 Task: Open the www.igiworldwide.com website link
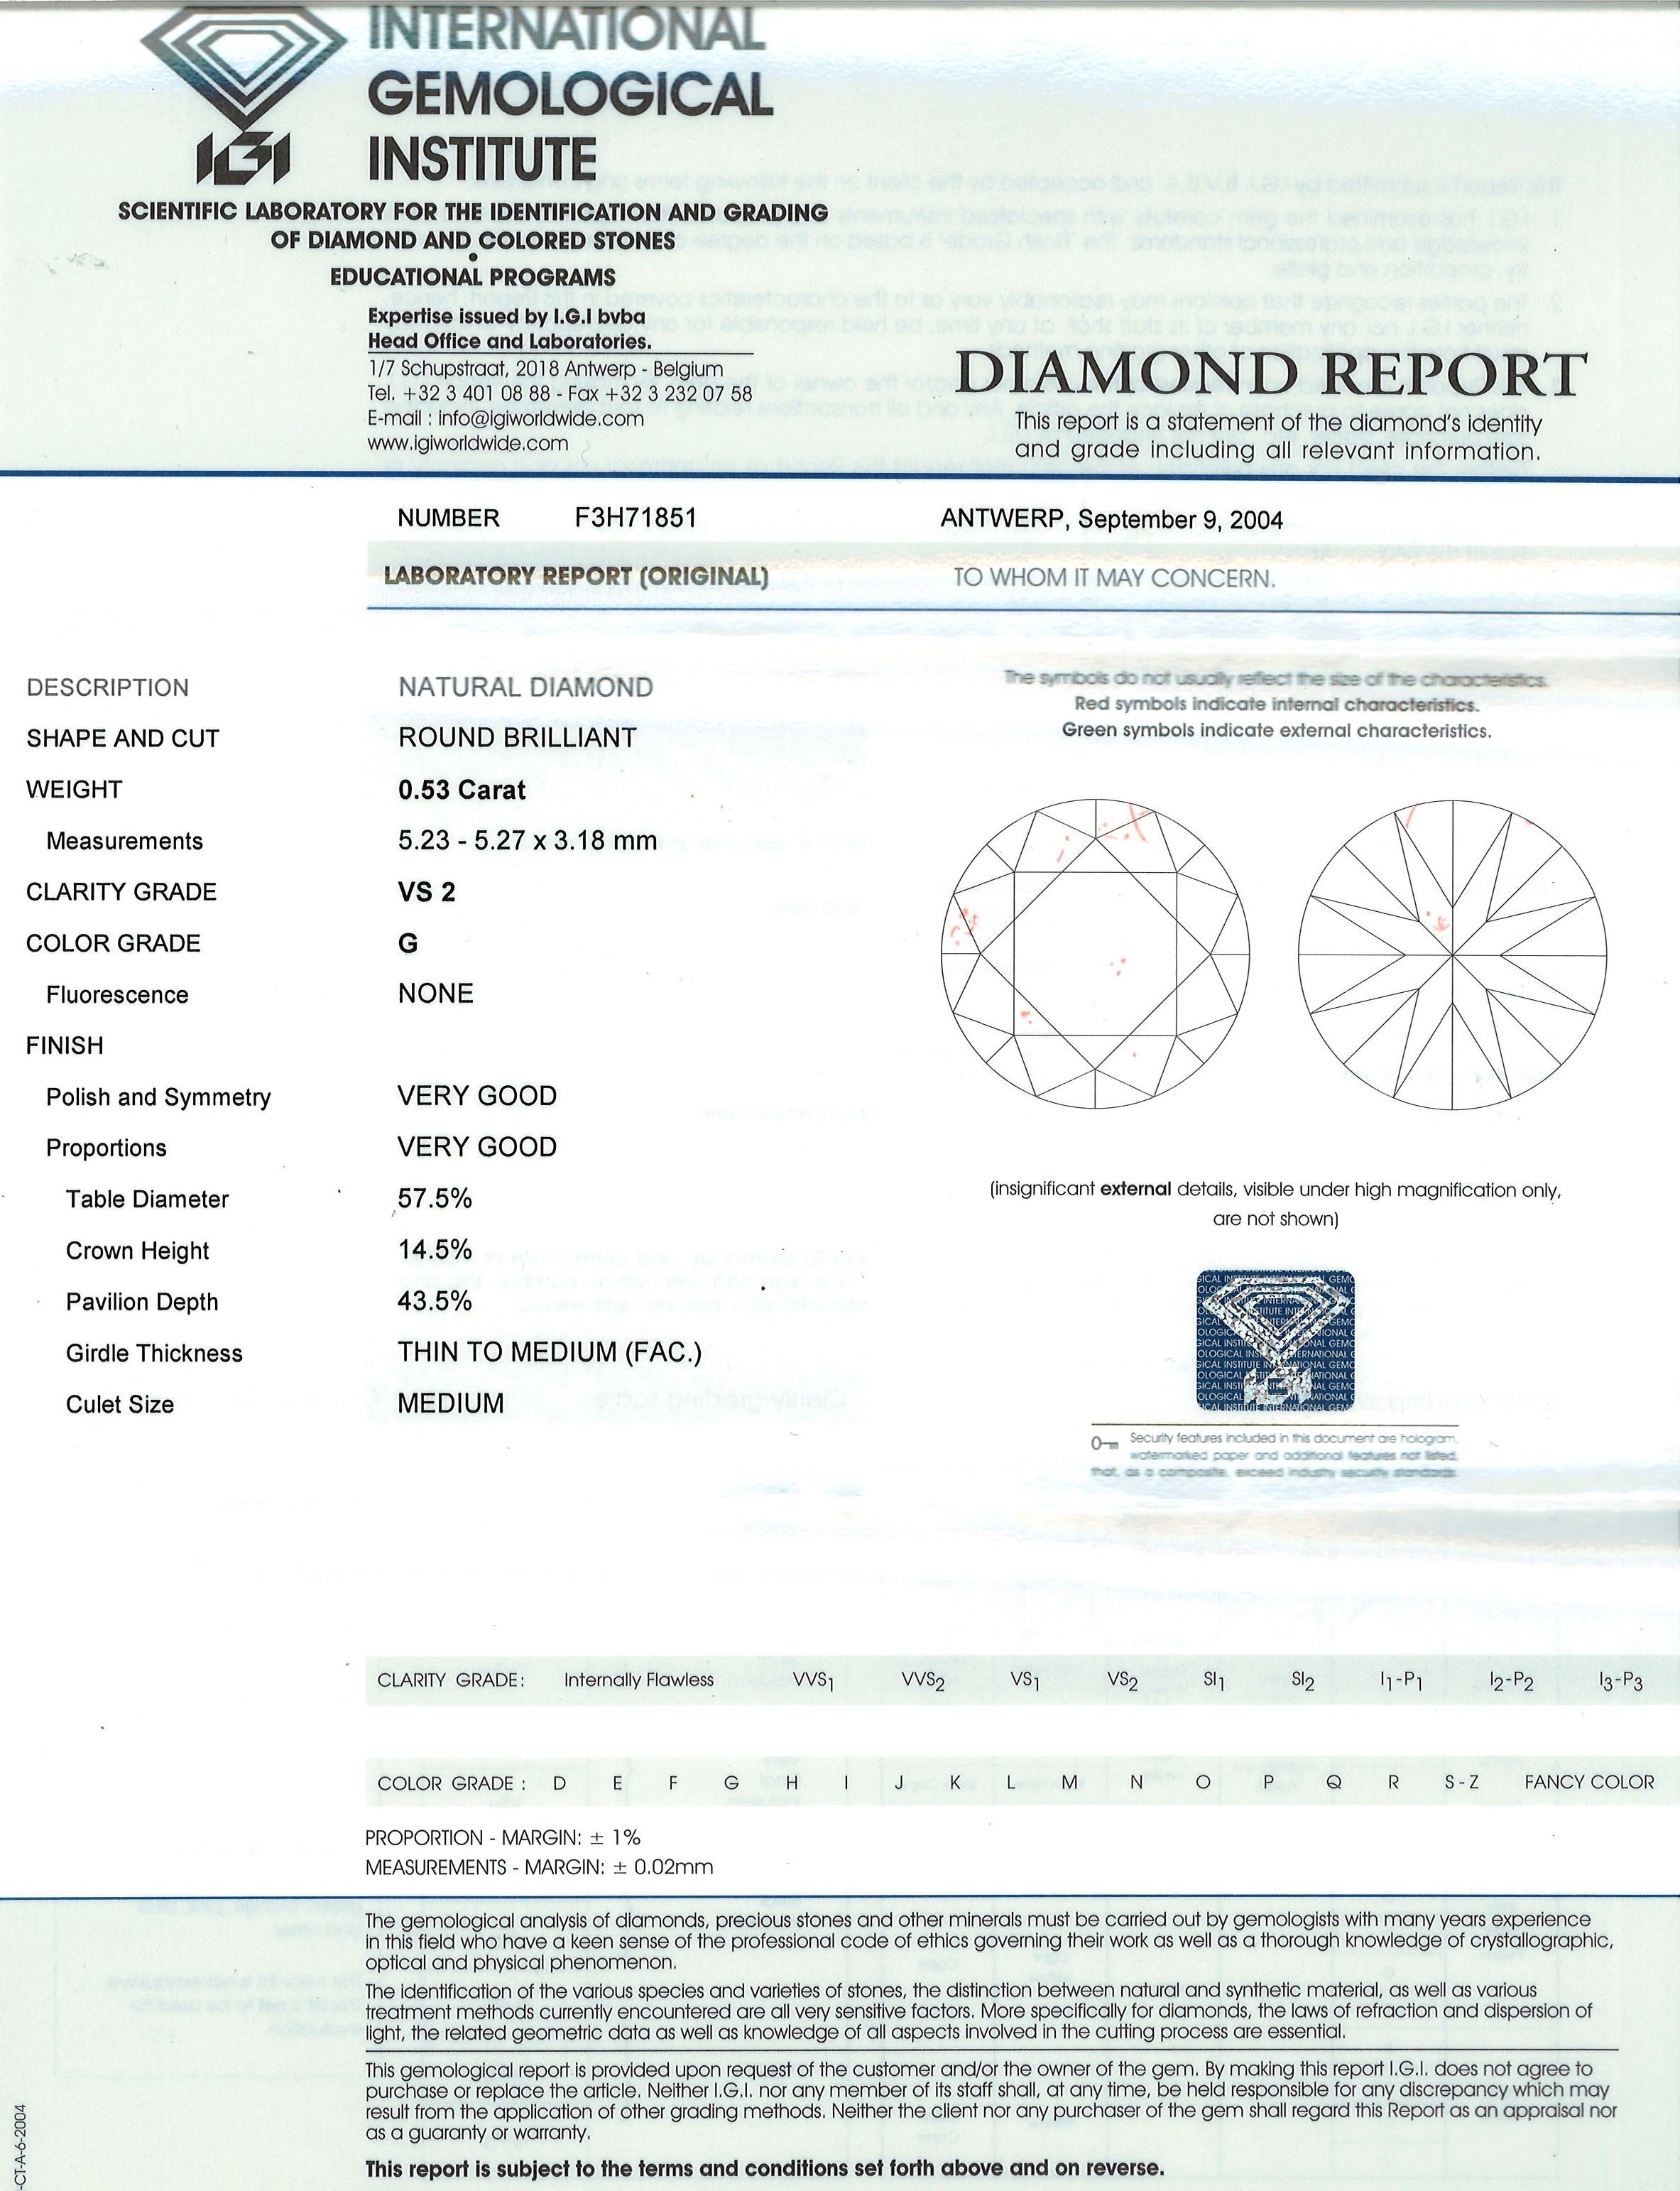tap(467, 444)
